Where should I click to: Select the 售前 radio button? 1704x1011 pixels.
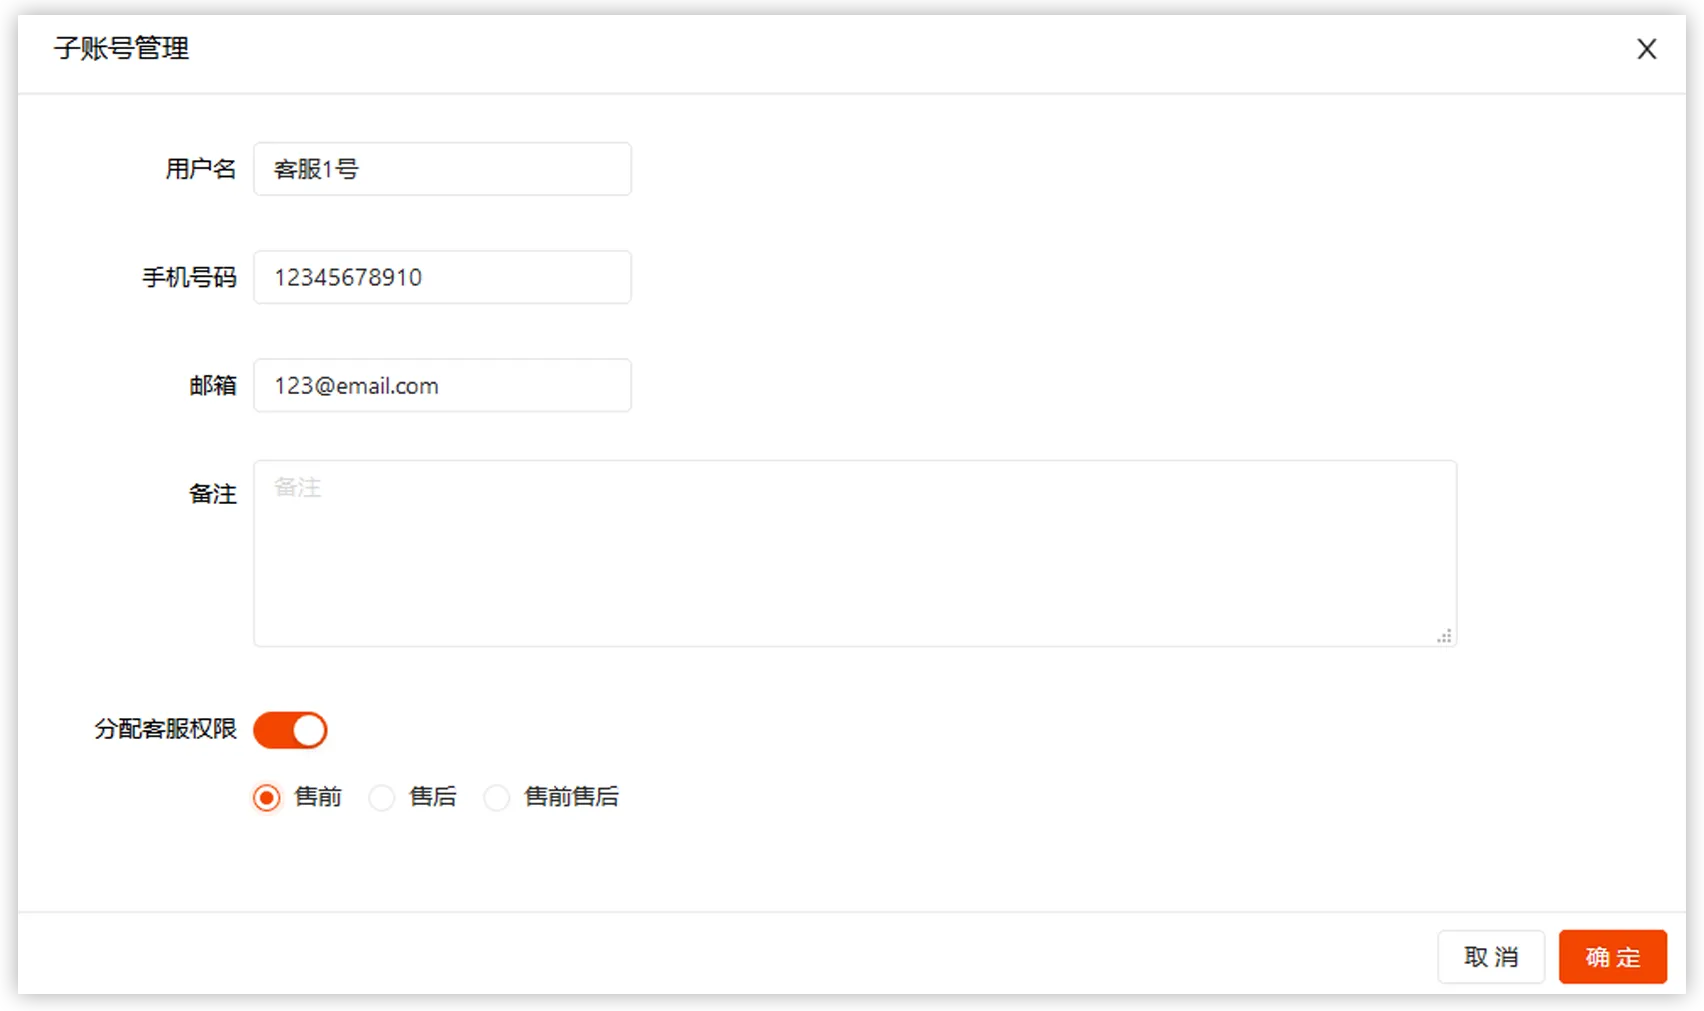267,797
